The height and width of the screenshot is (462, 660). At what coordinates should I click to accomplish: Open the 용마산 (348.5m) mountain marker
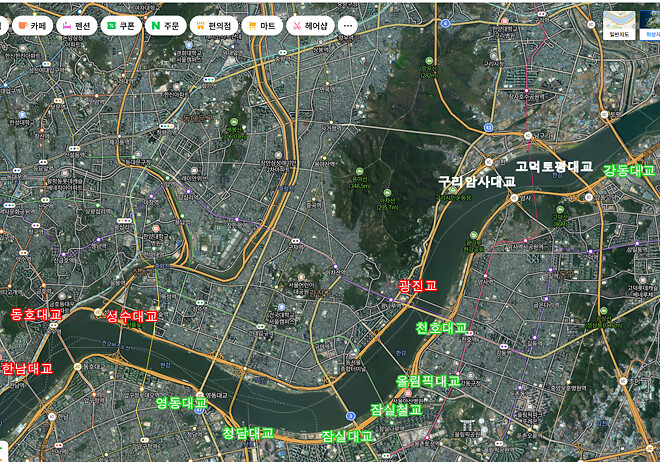coord(360,171)
